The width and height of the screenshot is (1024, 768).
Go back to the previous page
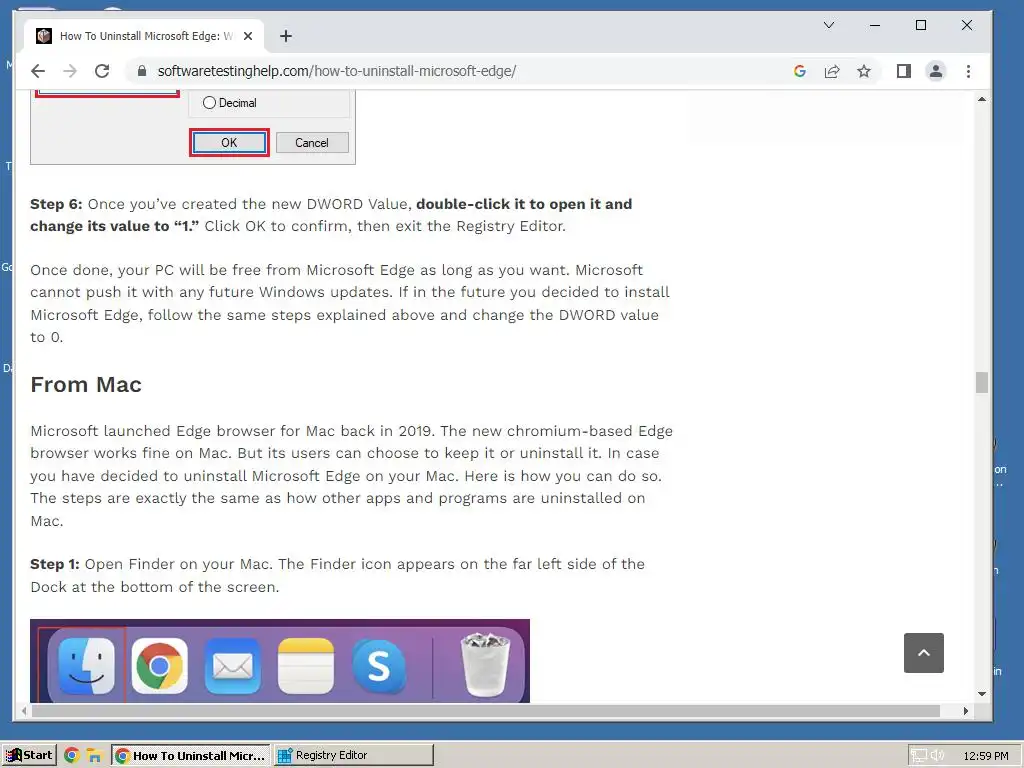38,71
